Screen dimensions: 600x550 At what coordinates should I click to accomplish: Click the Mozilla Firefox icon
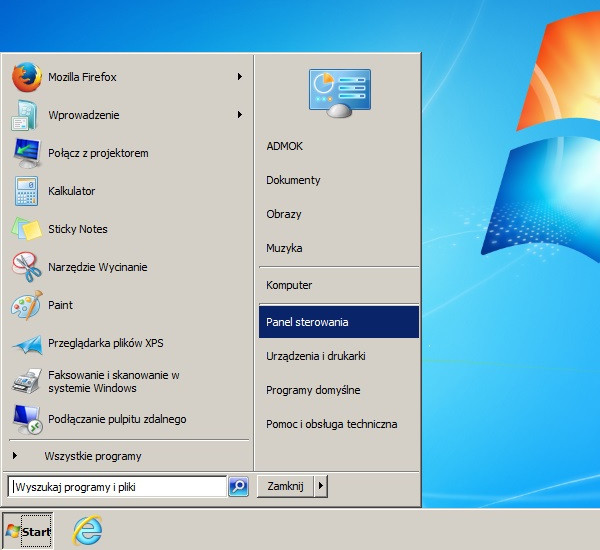point(26,77)
